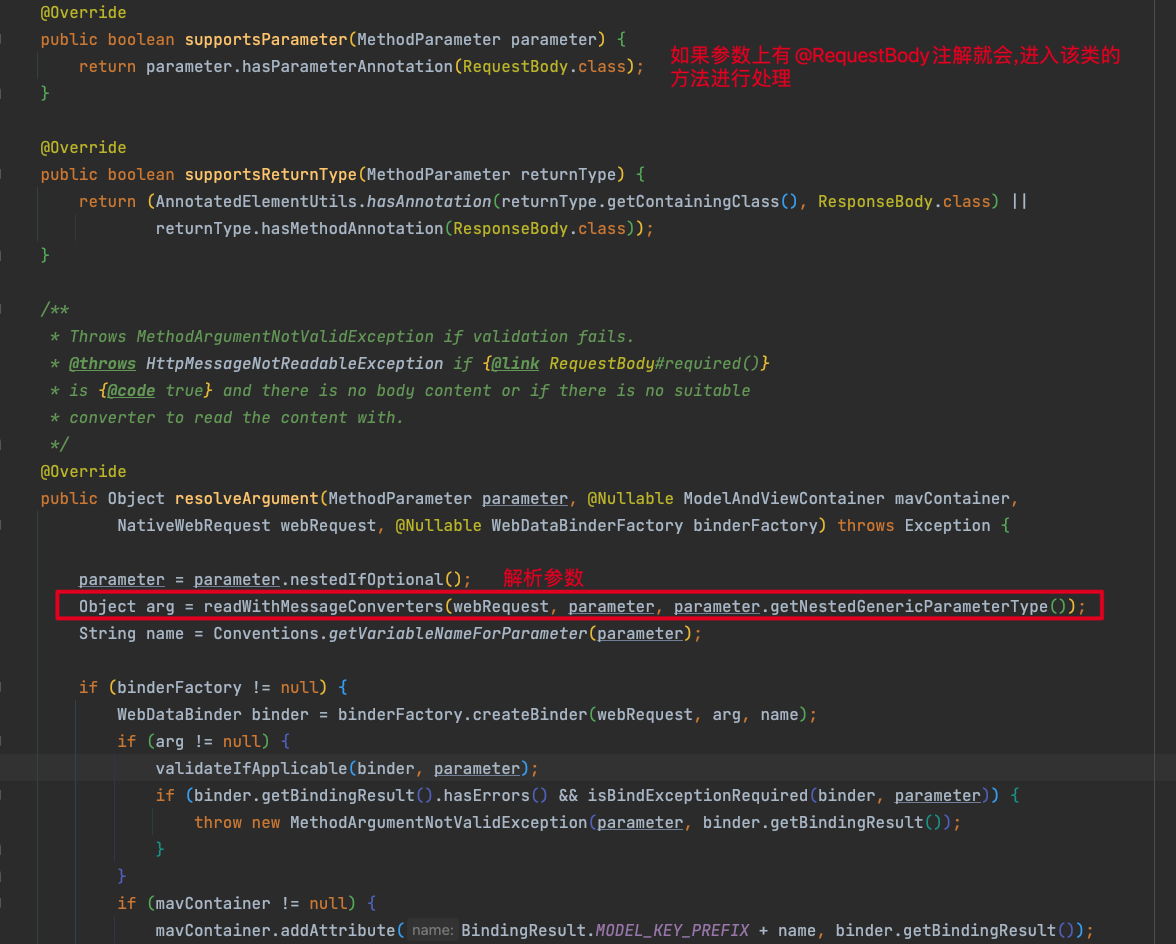Click the 'Object arg' variable declaration
The image size is (1176, 944).
127,607
